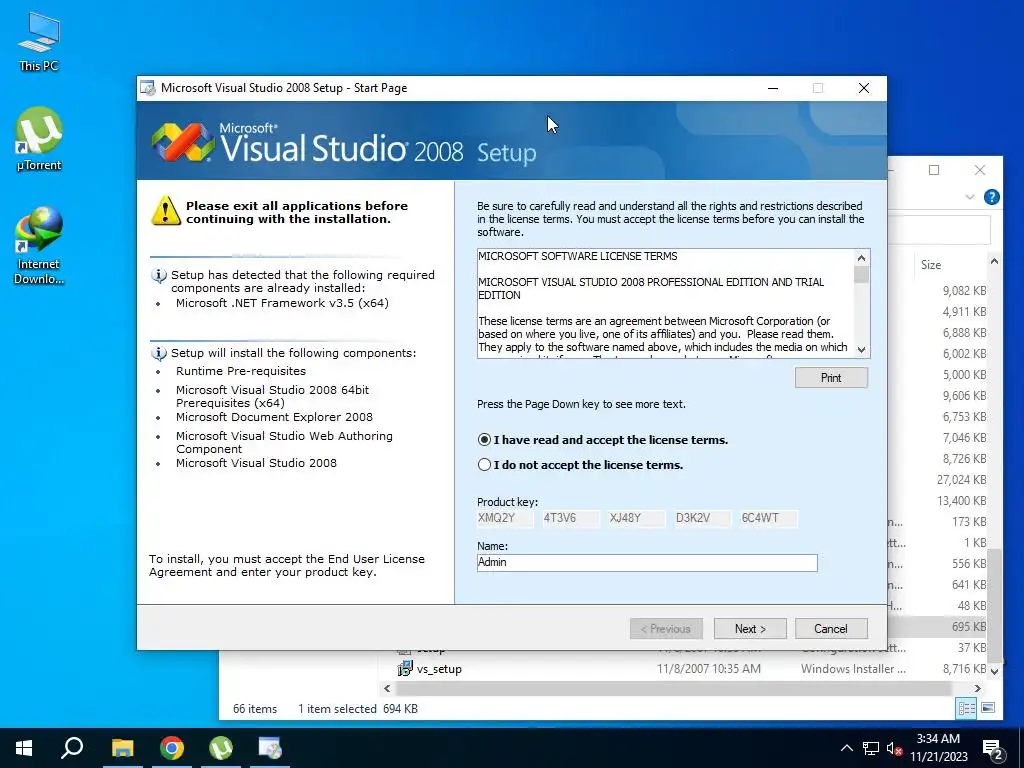Click the Name field containing Admin
This screenshot has height=768, width=1024.
pyautogui.click(x=647, y=562)
